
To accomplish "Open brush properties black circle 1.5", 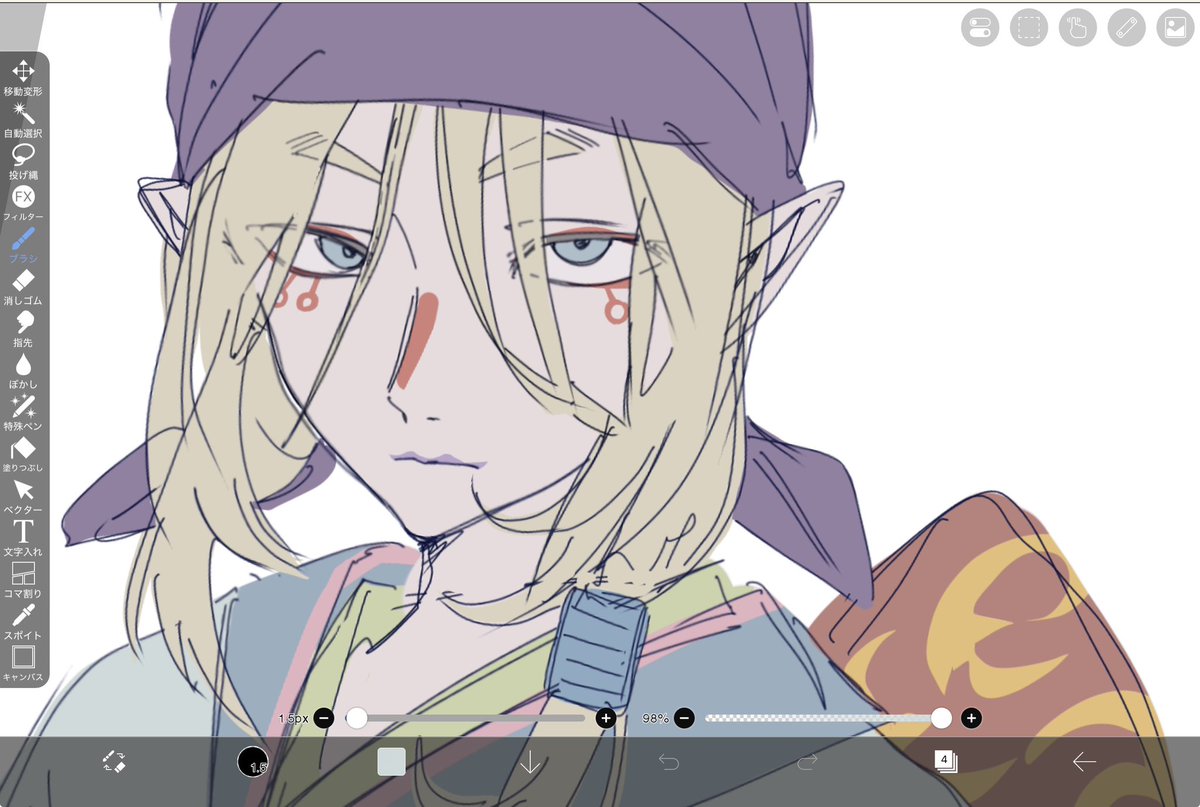I will (253, 762).
